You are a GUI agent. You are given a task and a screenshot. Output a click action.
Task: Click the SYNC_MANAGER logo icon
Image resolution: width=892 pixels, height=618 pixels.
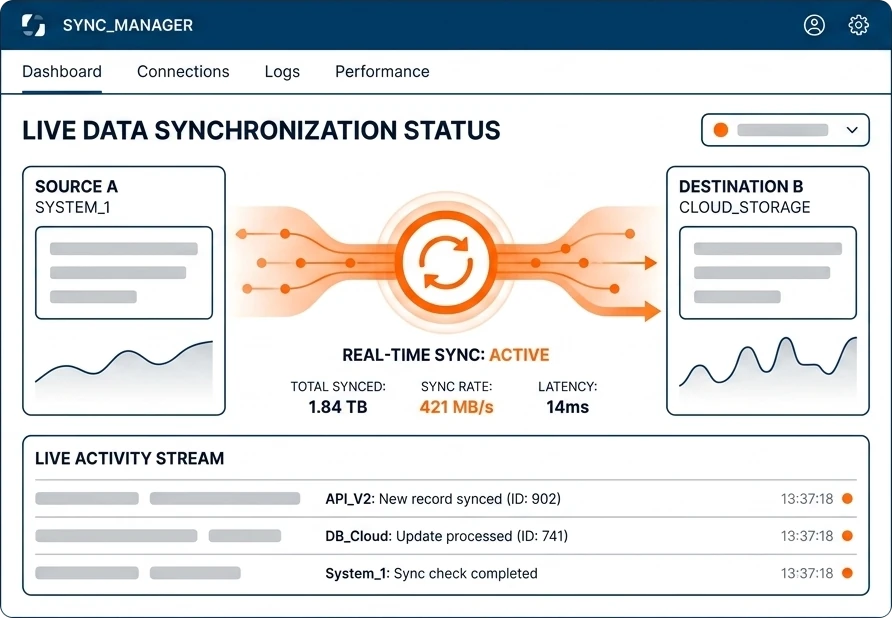[33, 25]
